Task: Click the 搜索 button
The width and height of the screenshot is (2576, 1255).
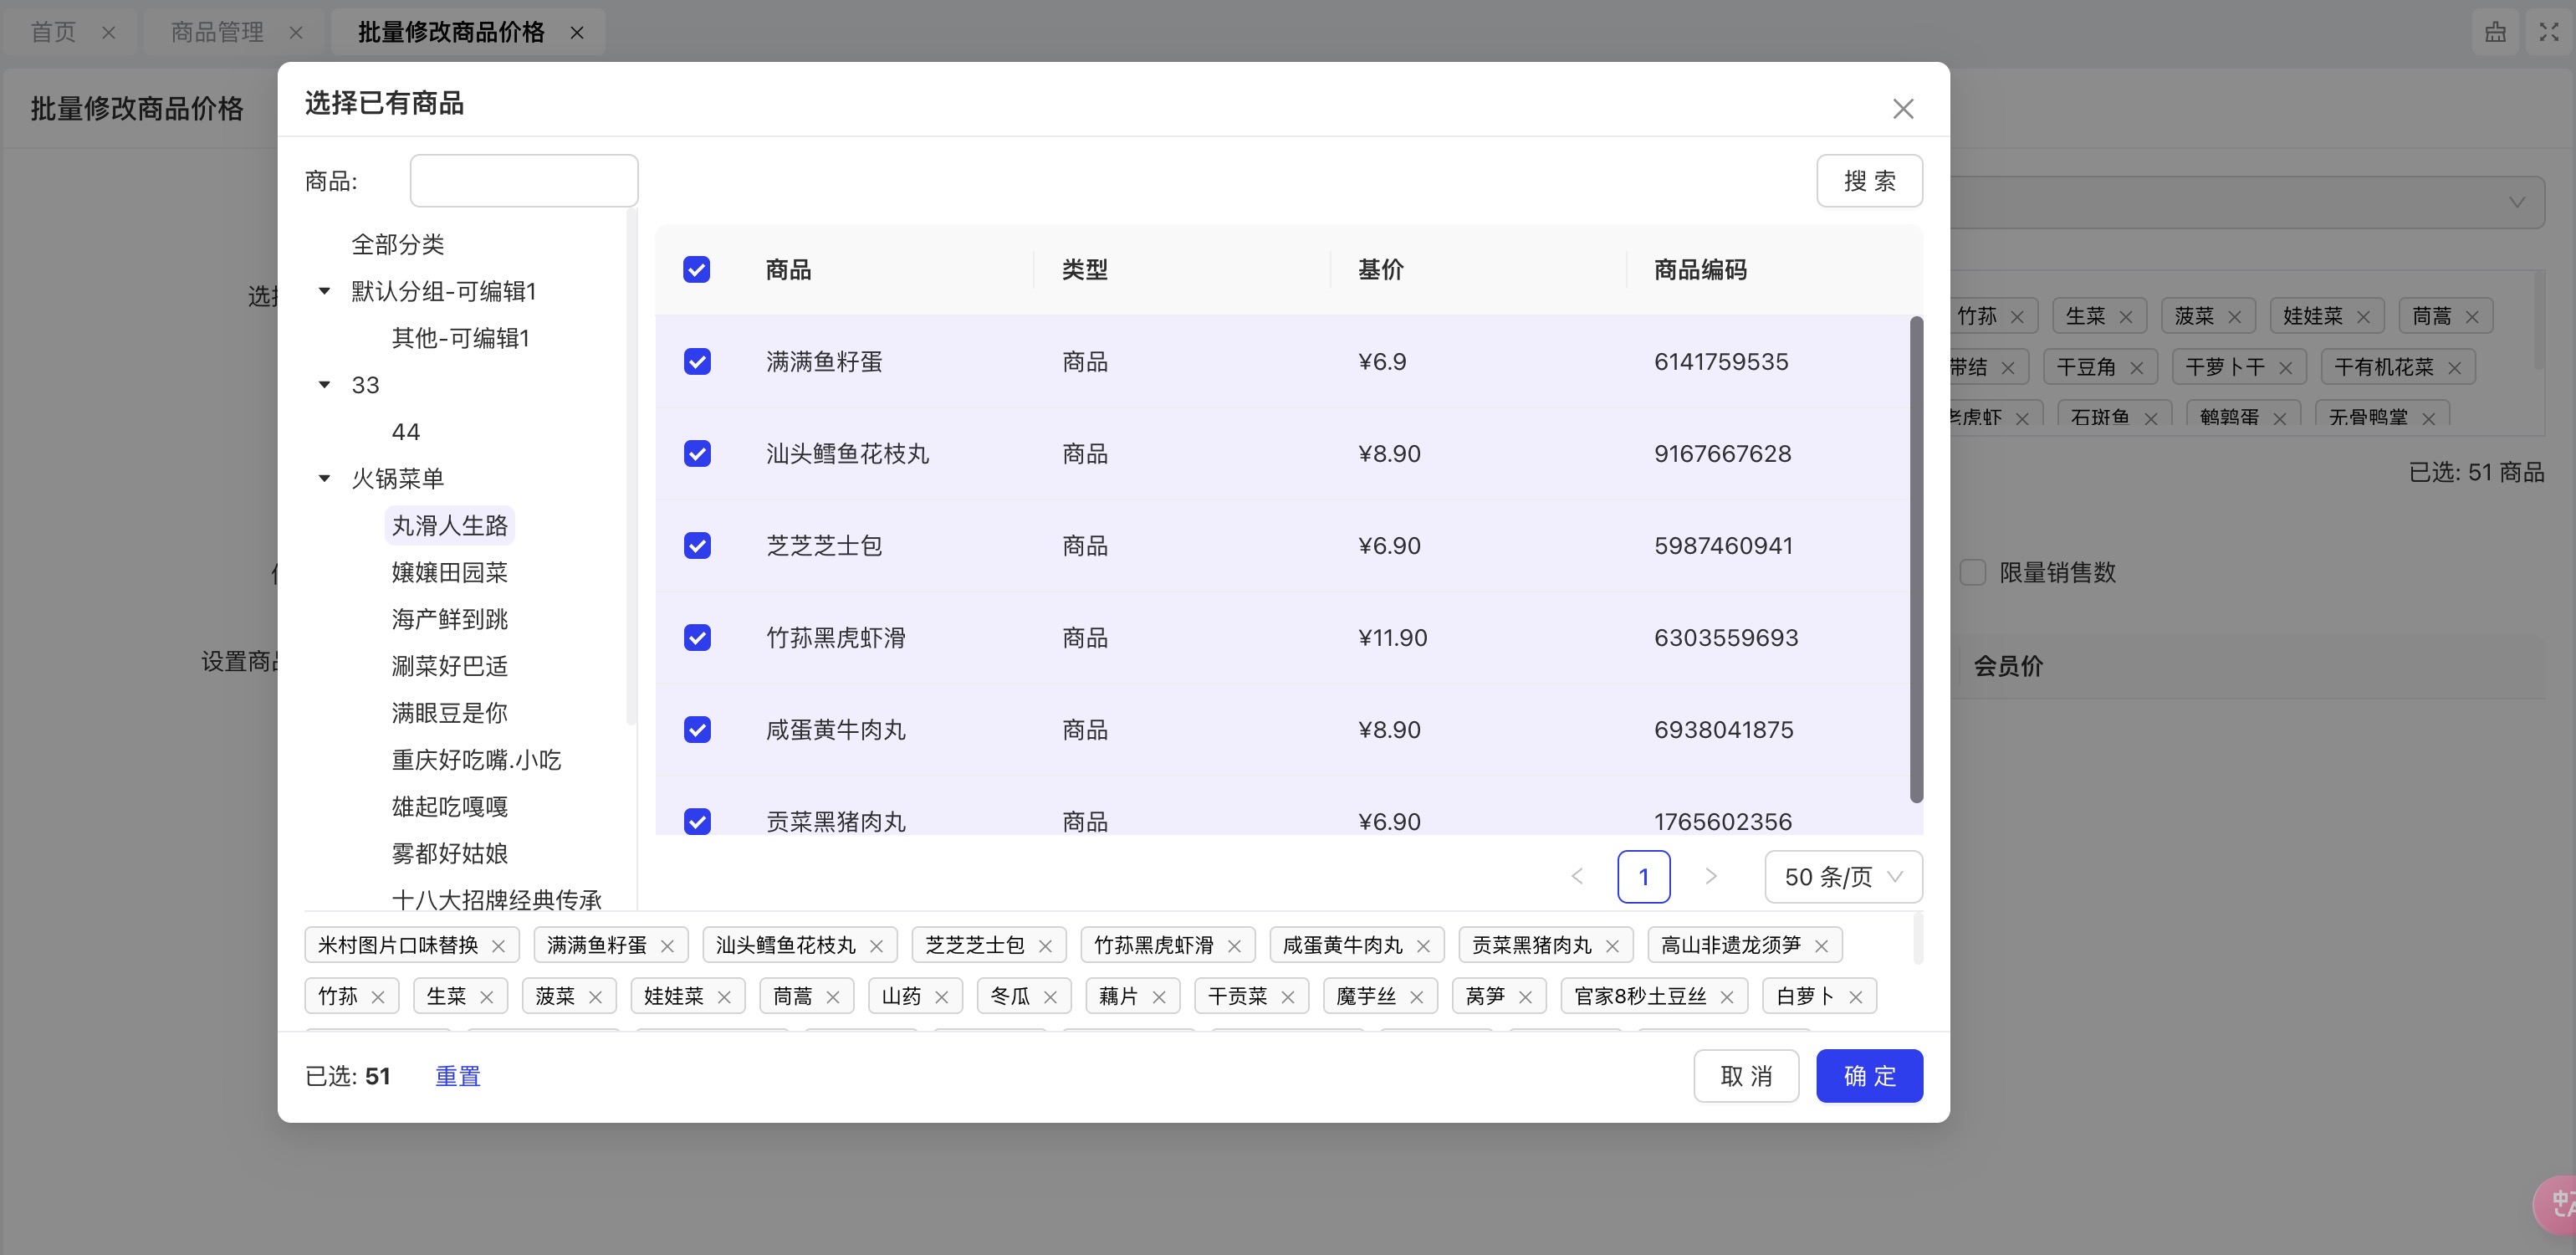Action: click(x=1869, y=181)
